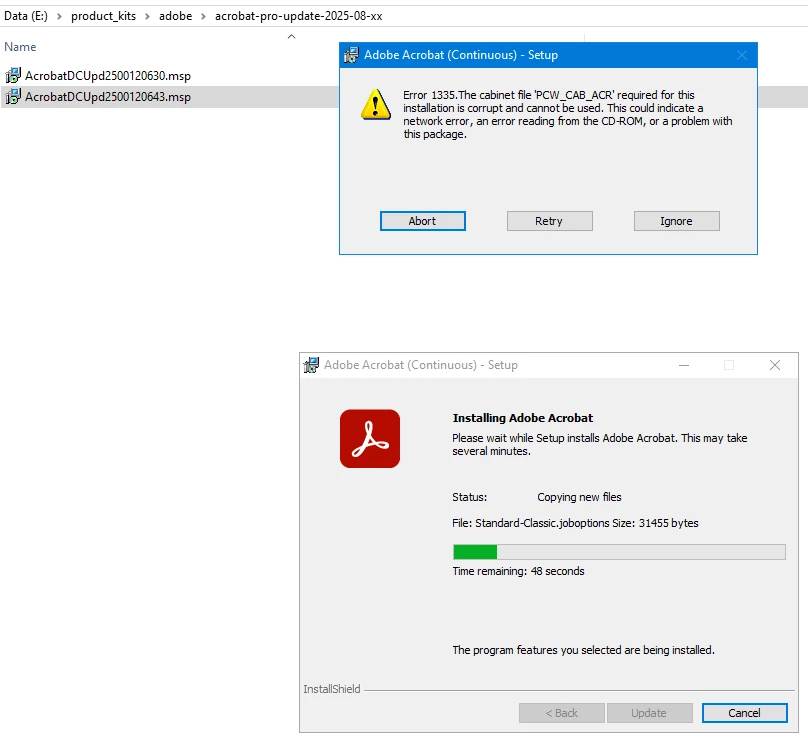Click the AcrobatDCUpd2500120643.msp installer icon
Screen dimensions: 808x739
coord(13,96)
